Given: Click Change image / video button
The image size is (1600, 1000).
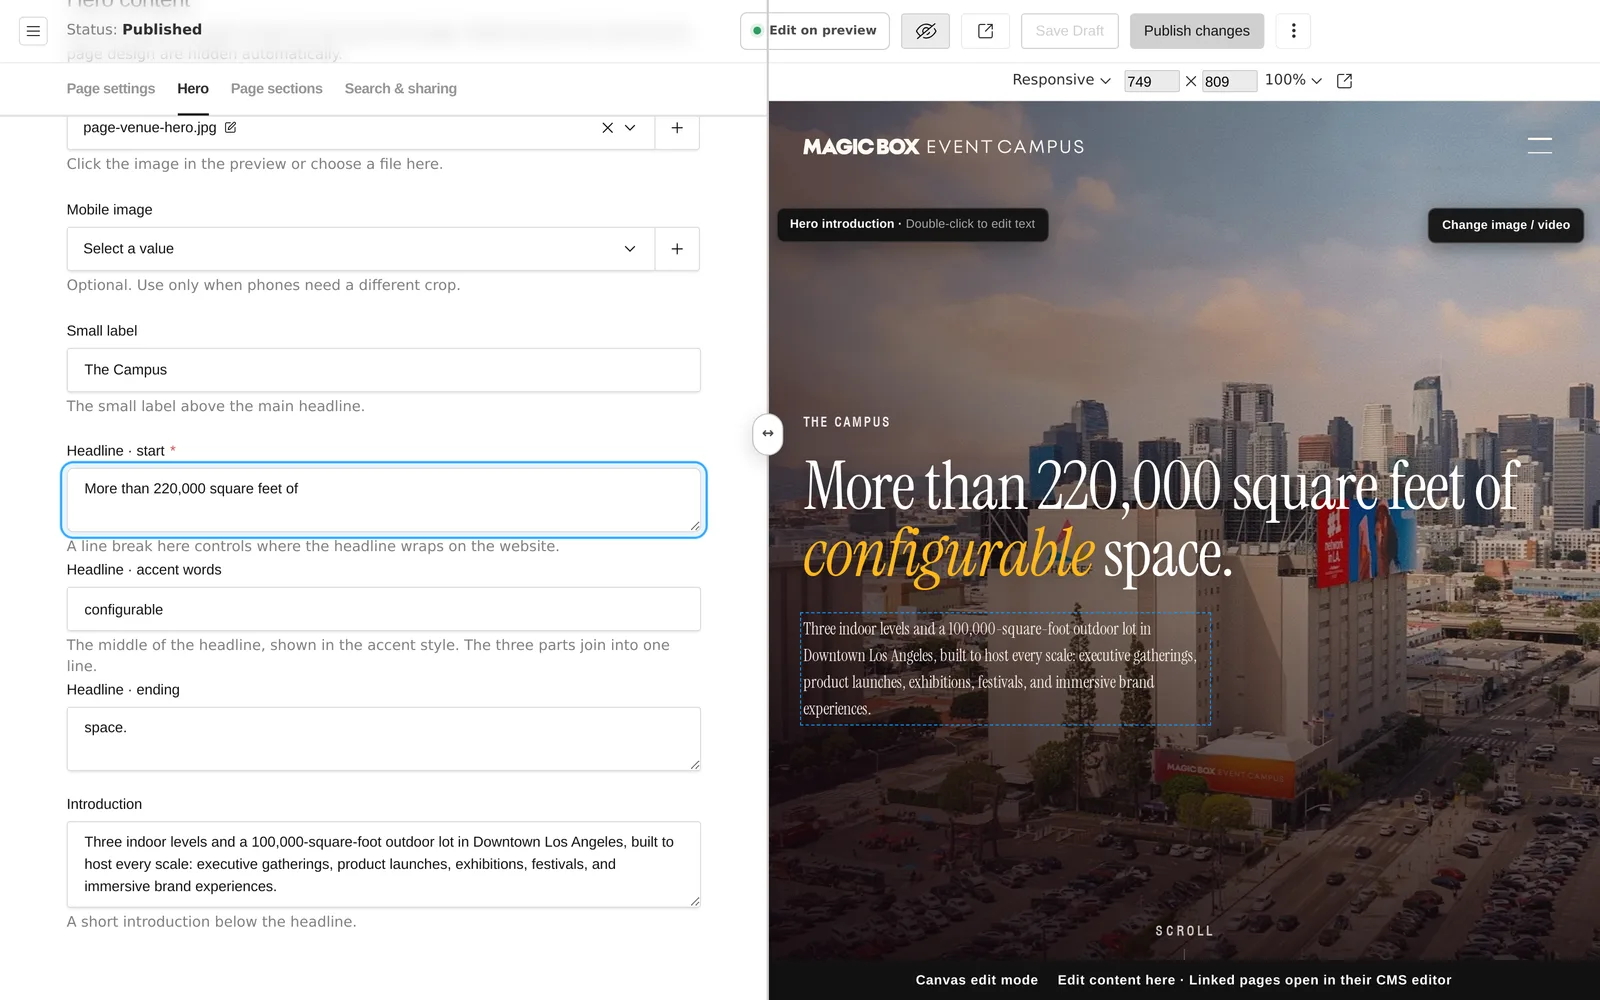Looking at the screenshot, I should 1505,225.
